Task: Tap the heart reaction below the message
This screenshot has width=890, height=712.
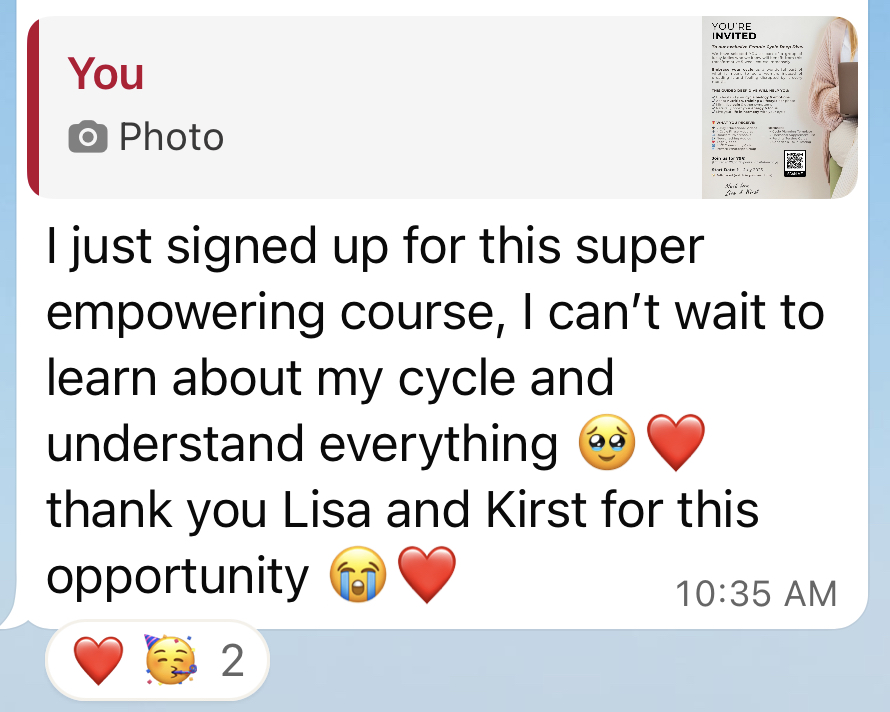Action: click(98, 661)
